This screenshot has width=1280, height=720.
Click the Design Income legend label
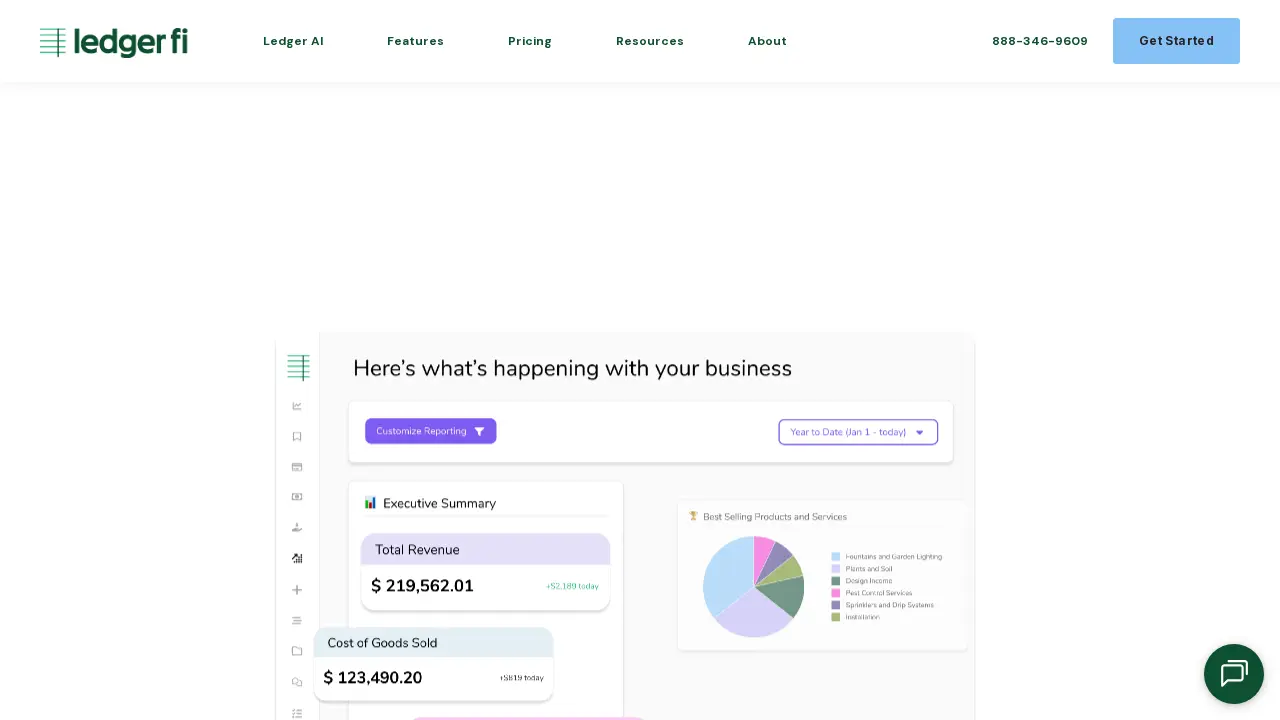pyautogui.click(x=869, y=581)
